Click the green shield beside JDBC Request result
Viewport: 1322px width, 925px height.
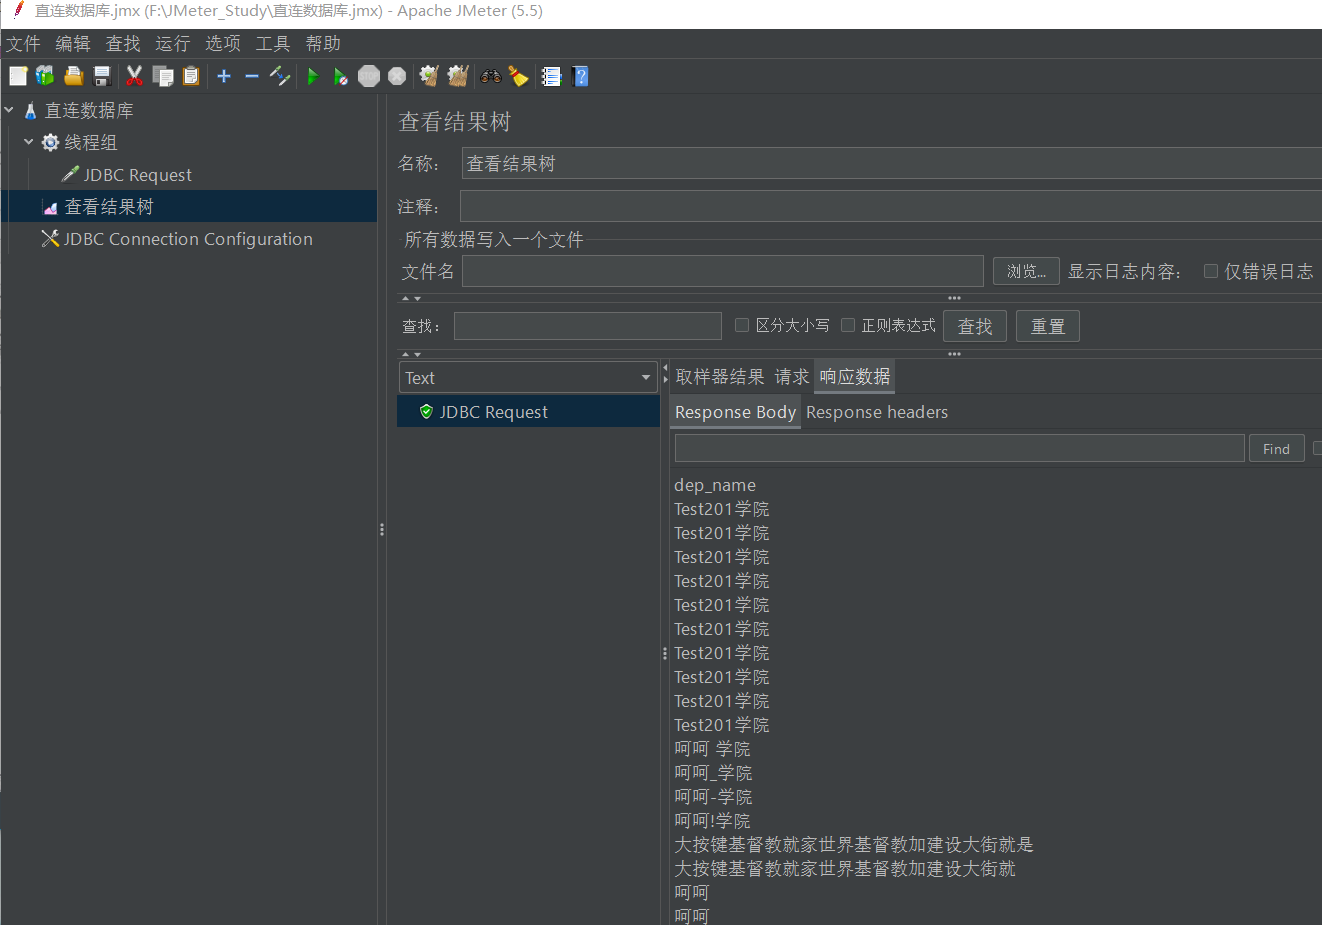tap(426, 411)
